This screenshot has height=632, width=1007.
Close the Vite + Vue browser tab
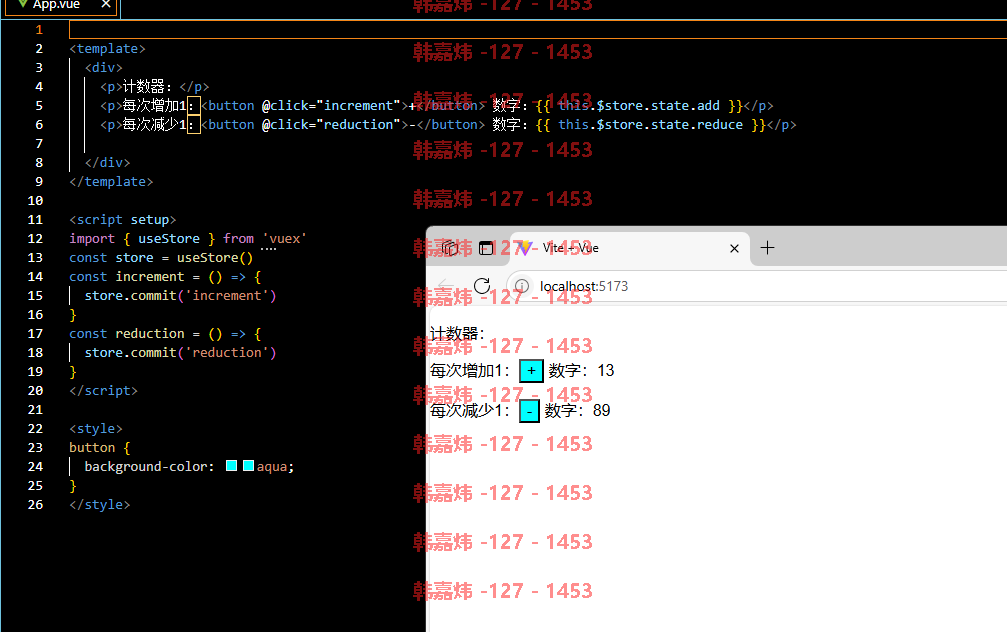click(x=735, y=249)
